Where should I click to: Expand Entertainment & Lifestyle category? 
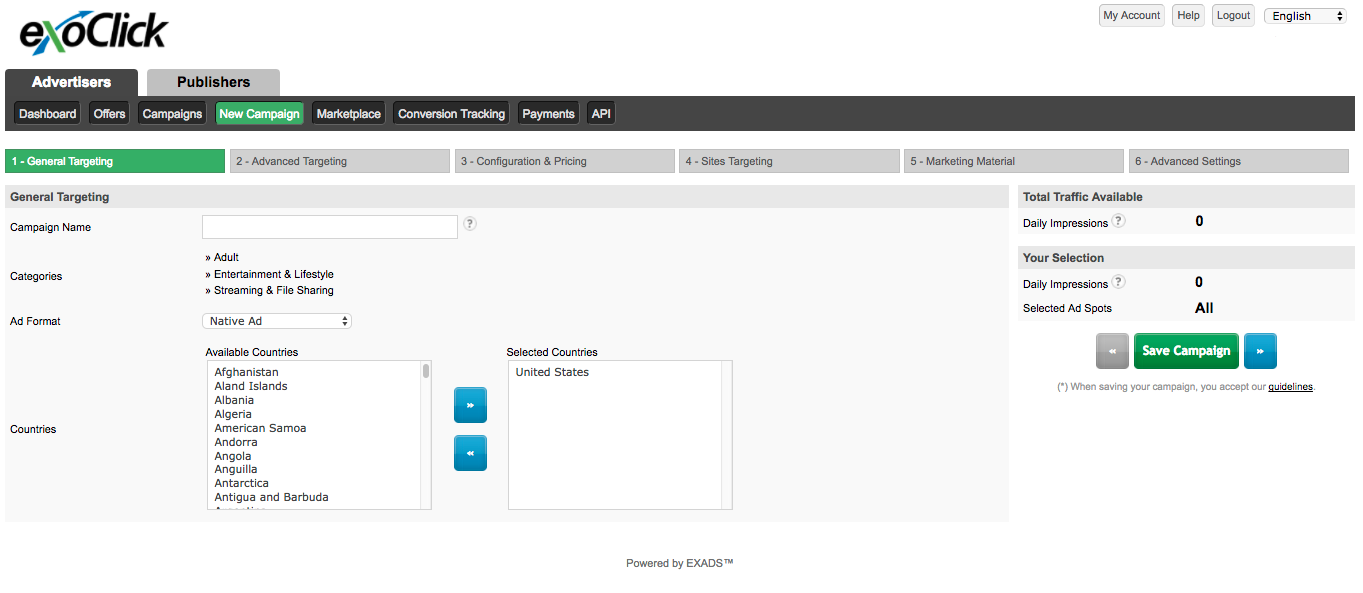tap(269, 274)
